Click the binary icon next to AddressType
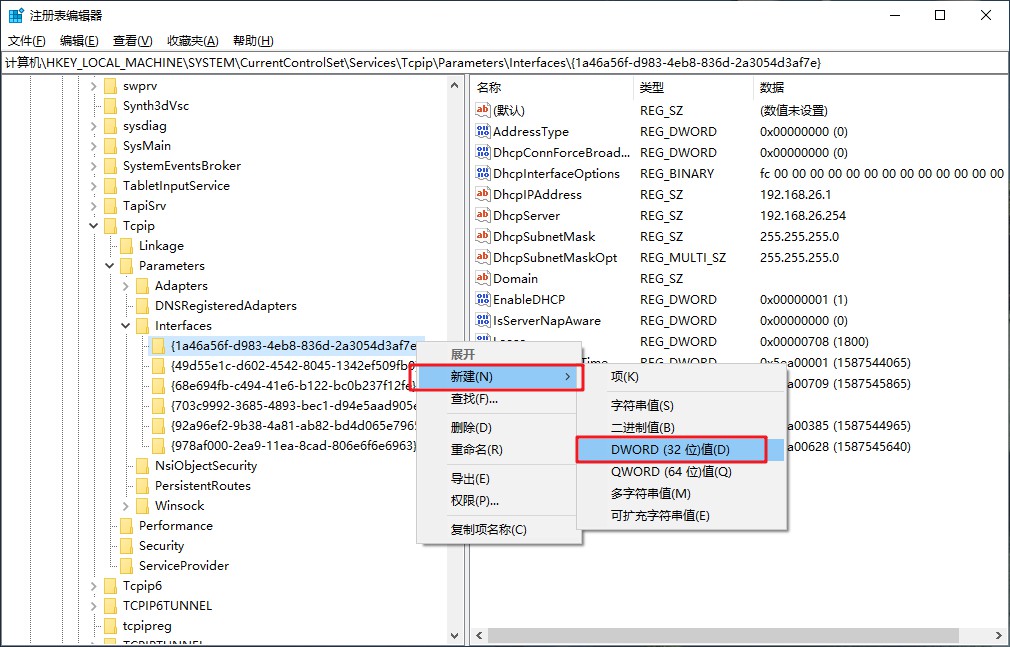This screenshot has height=647, width=1010. click(481, 131)
